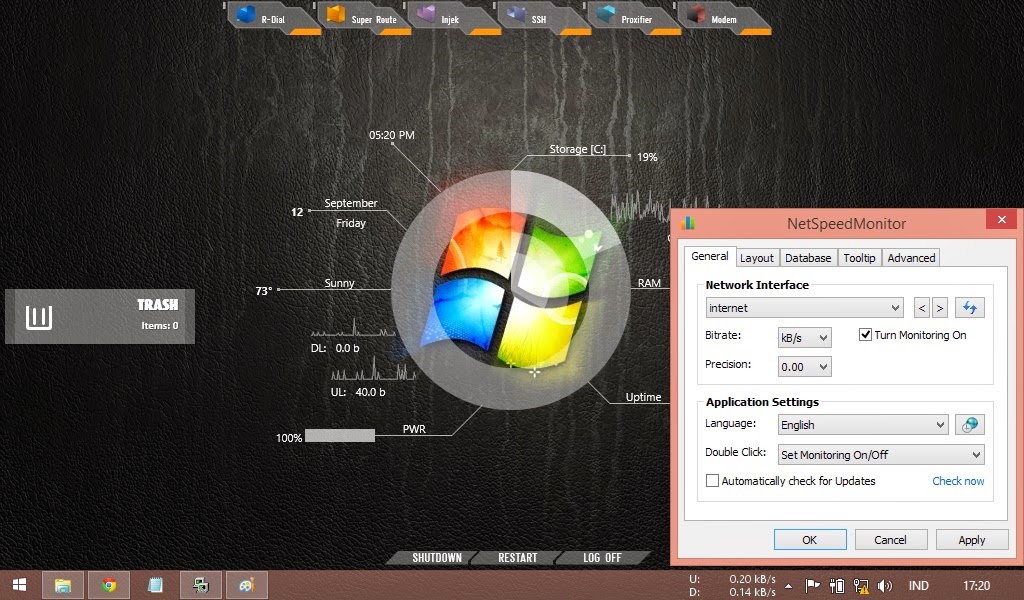The width and height of the screenshot is (1024, 600).
Task: Click the LOG OFF button on desktop
Action: click(602, 558)
